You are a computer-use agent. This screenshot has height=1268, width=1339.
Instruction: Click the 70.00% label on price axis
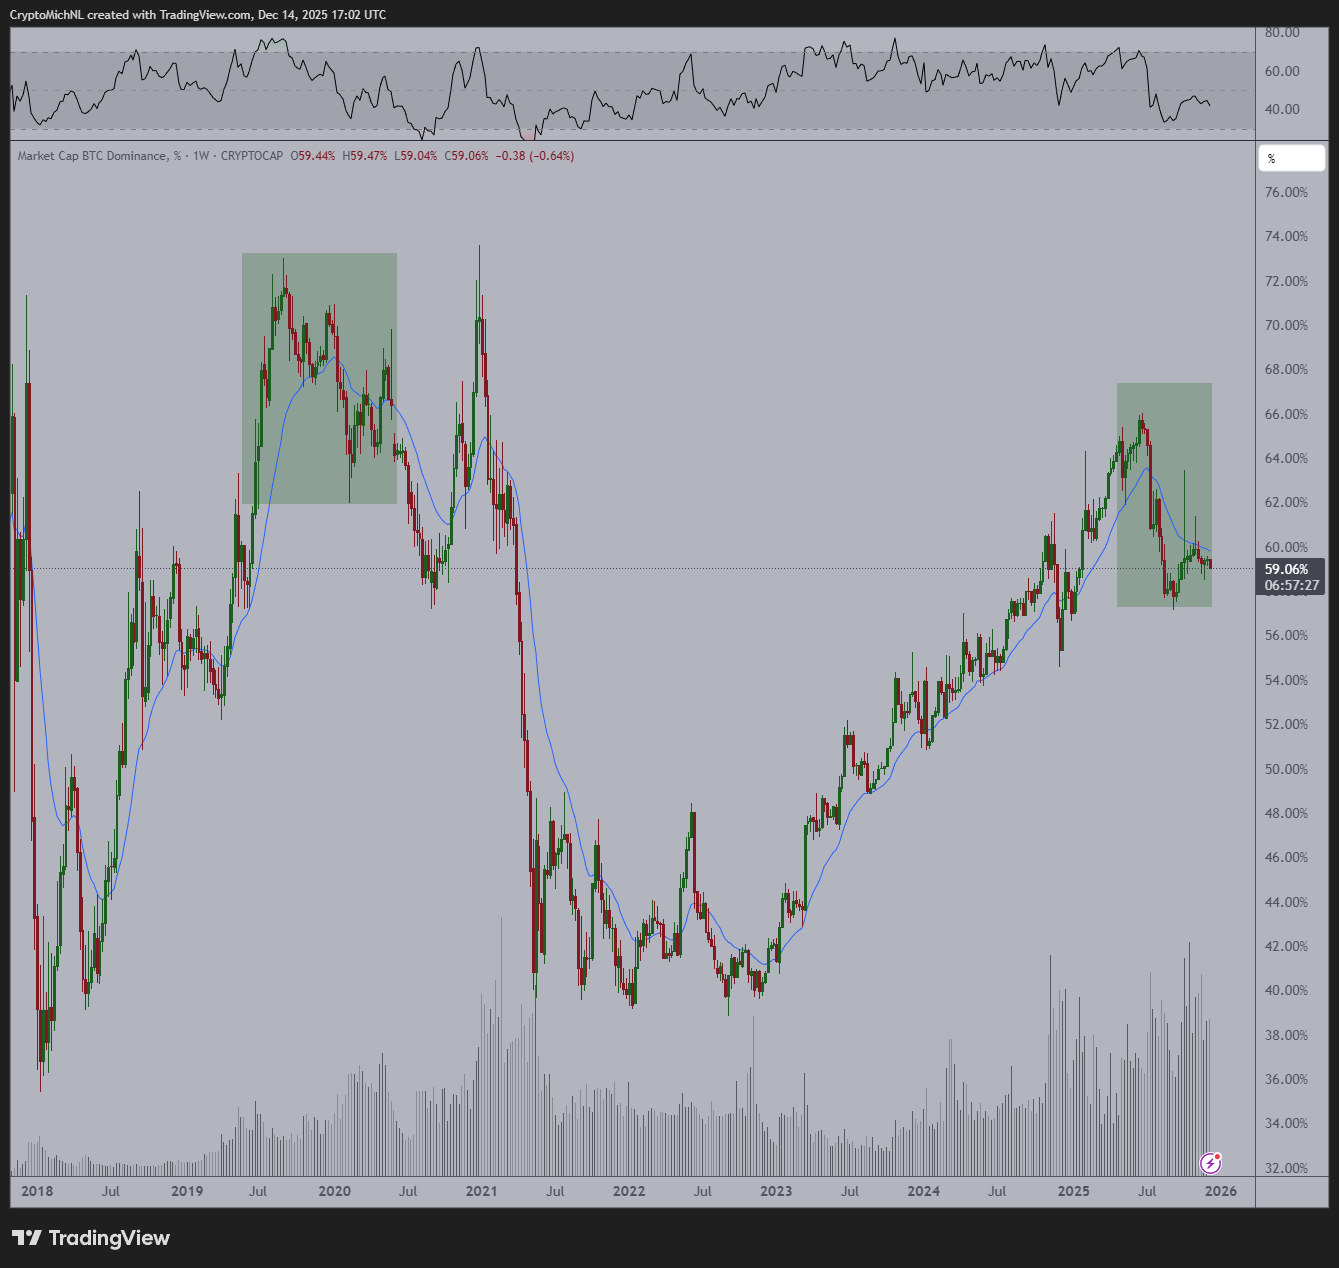click(x=1286, y=325)
